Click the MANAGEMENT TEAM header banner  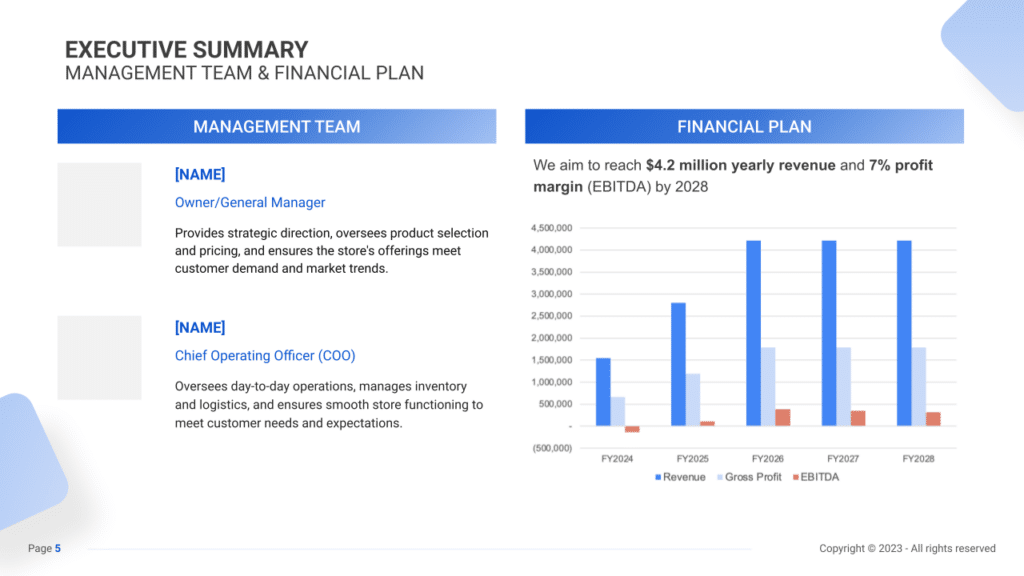(277, 126)
